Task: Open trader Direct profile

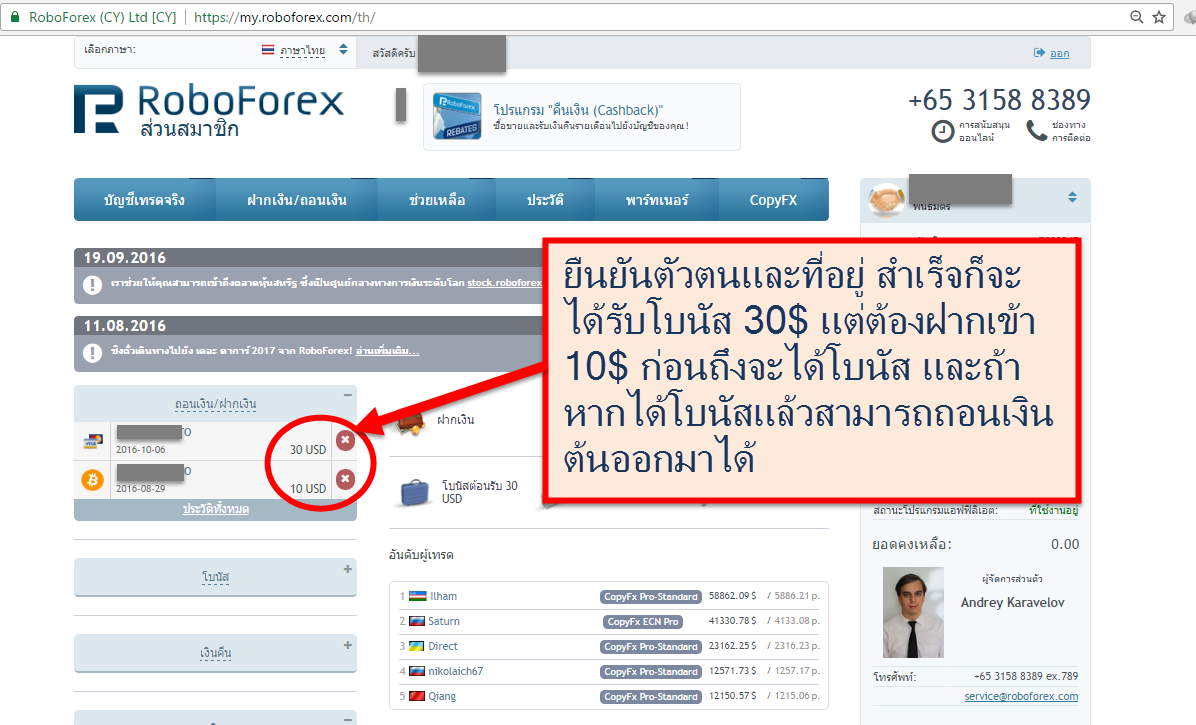Action: point(443,646)
